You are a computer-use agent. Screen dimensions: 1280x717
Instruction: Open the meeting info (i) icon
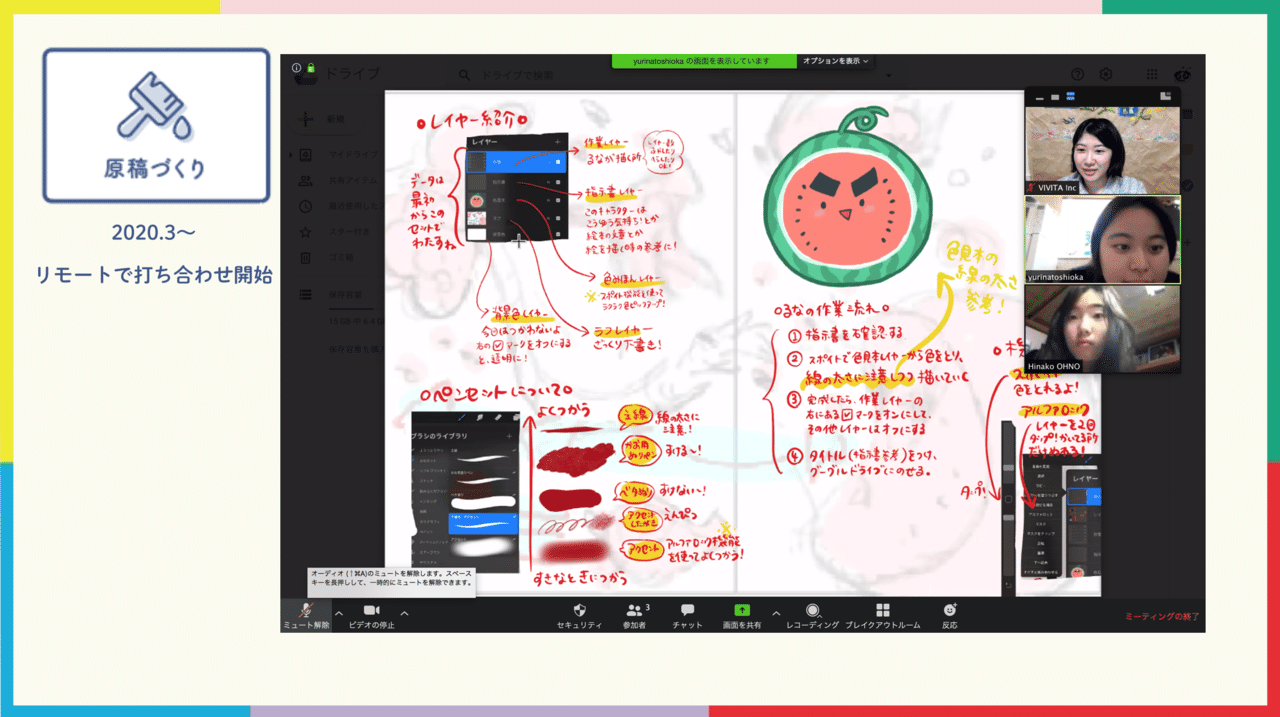(297, 68)
